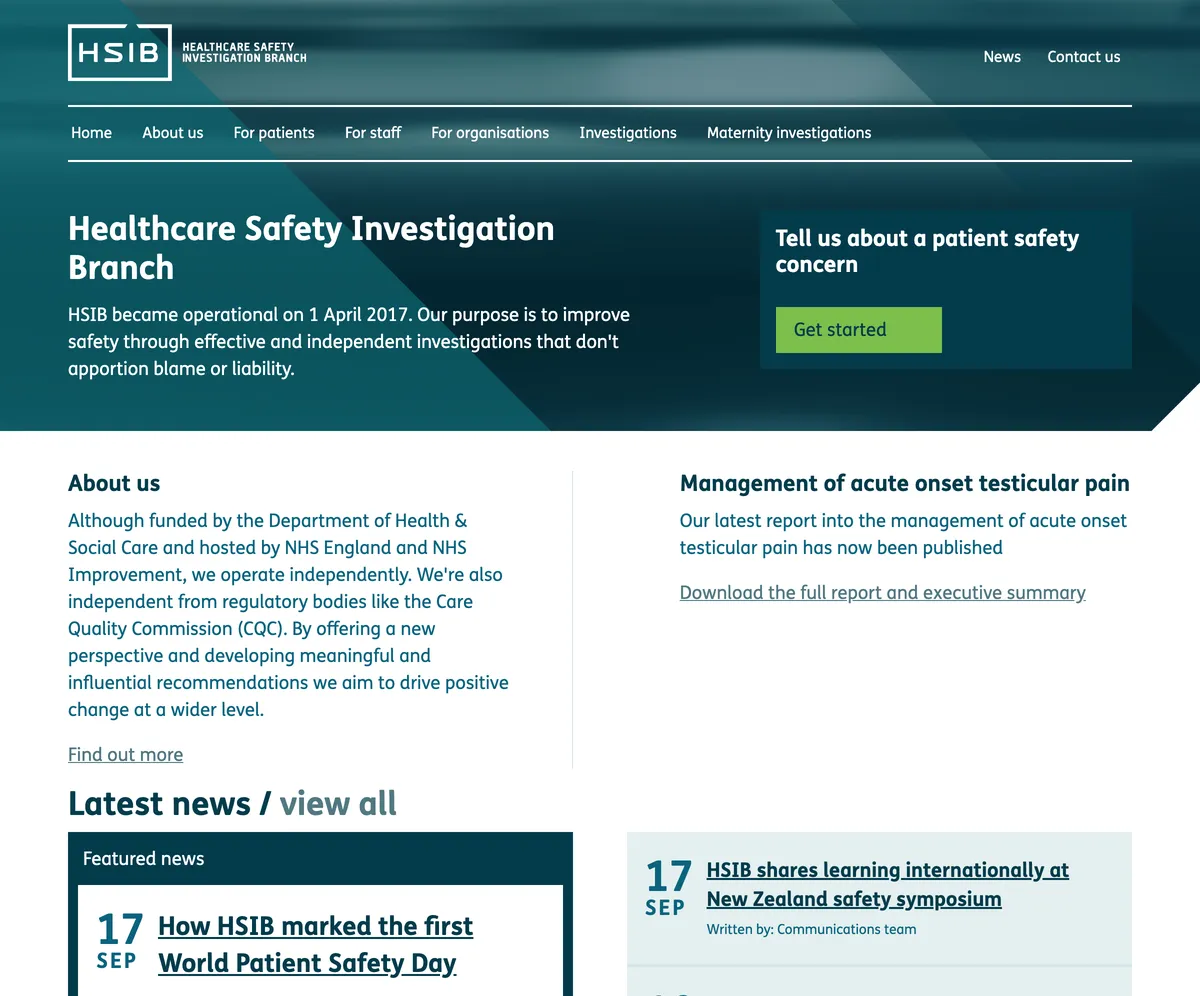Click 17 SEP date beside New Zealand article
Viewport: 1200px width, 996px height.
click(x=668, y=888)
